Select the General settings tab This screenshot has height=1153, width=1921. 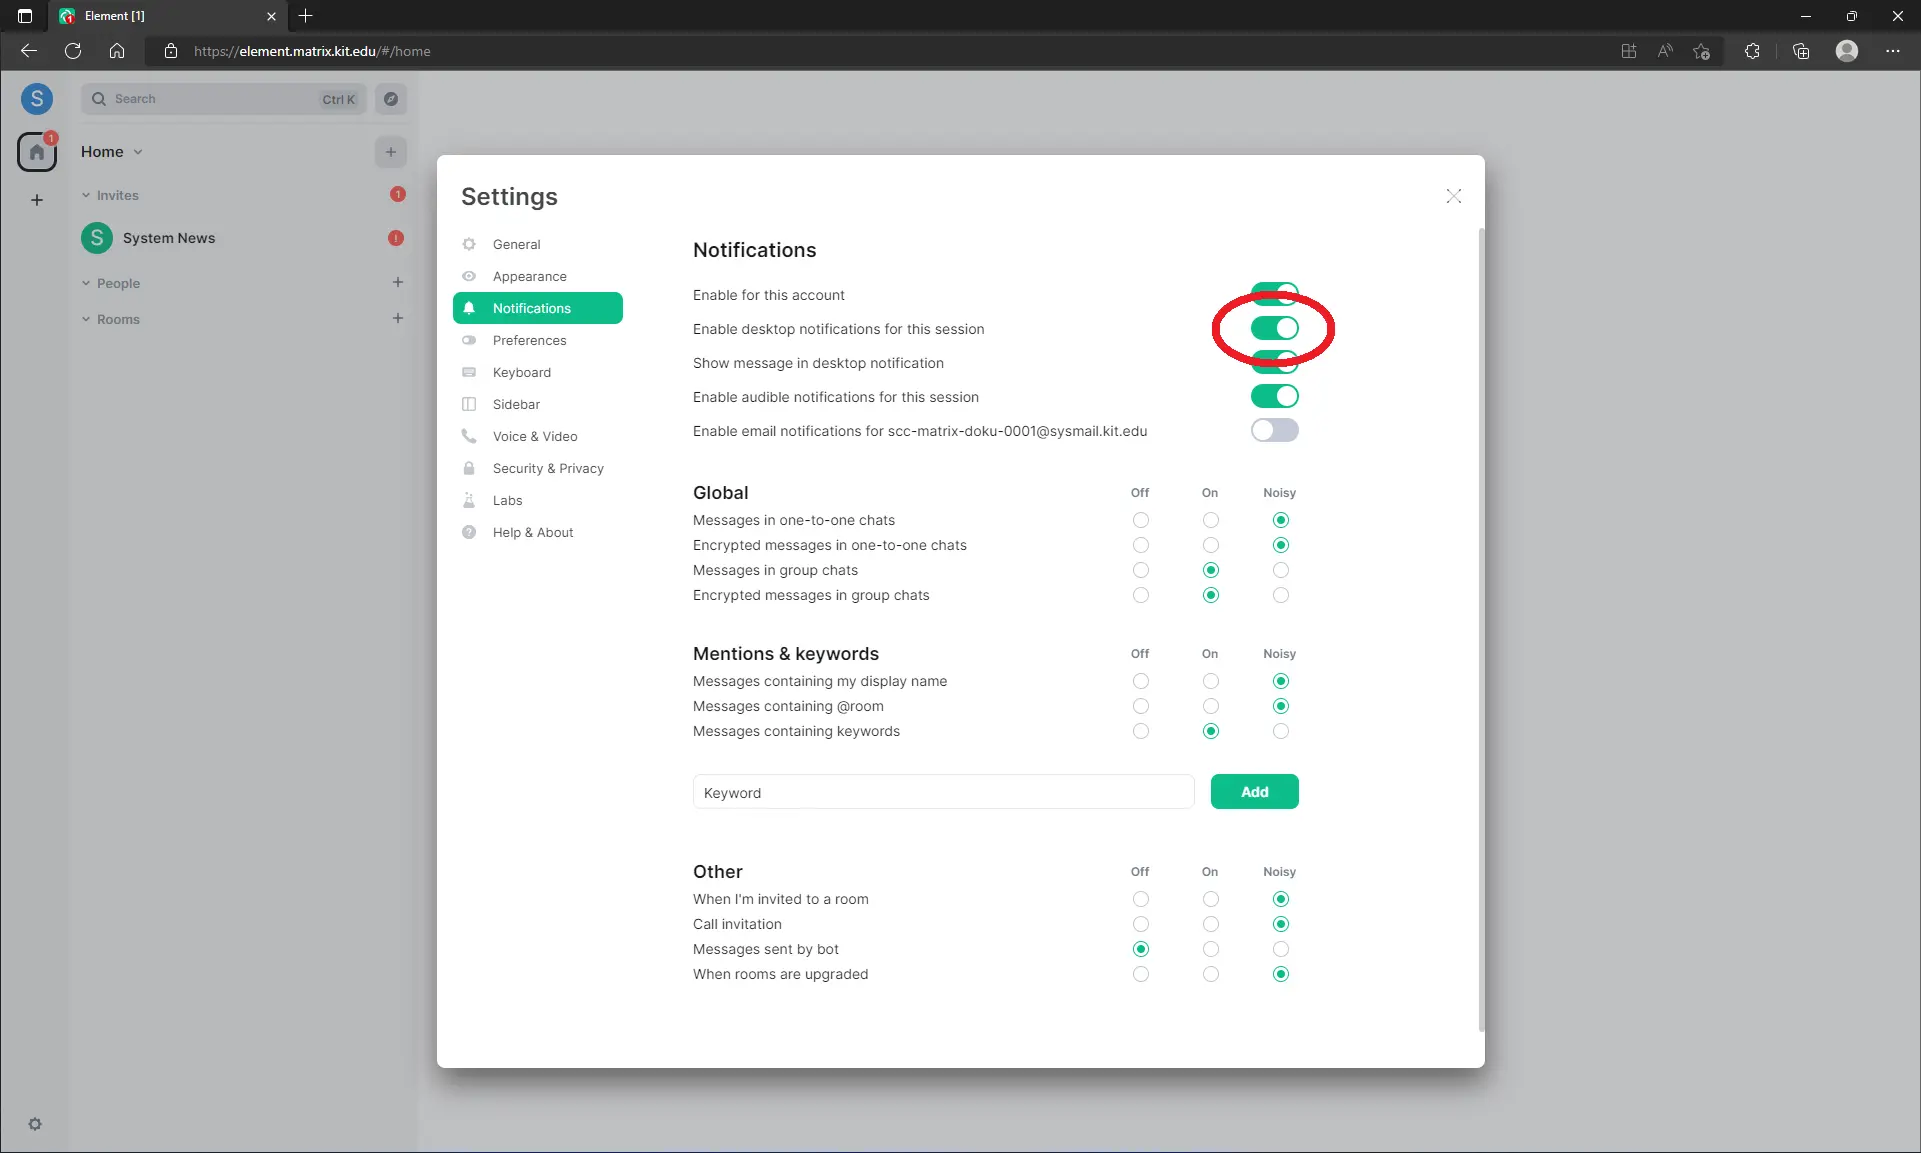click(515, 244)
